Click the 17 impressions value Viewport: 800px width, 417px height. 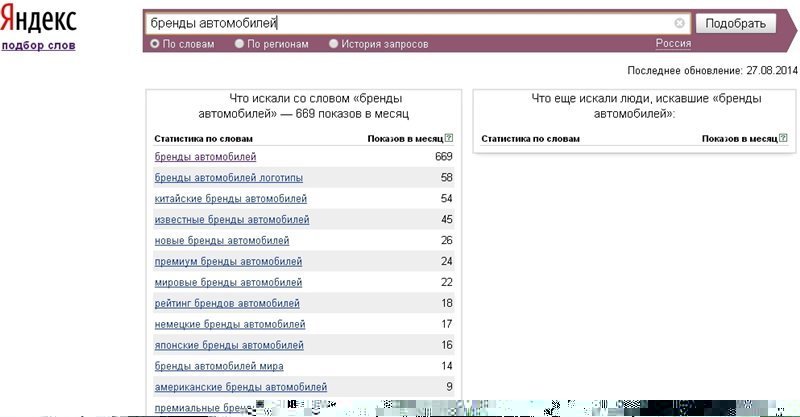coord(447,324)
